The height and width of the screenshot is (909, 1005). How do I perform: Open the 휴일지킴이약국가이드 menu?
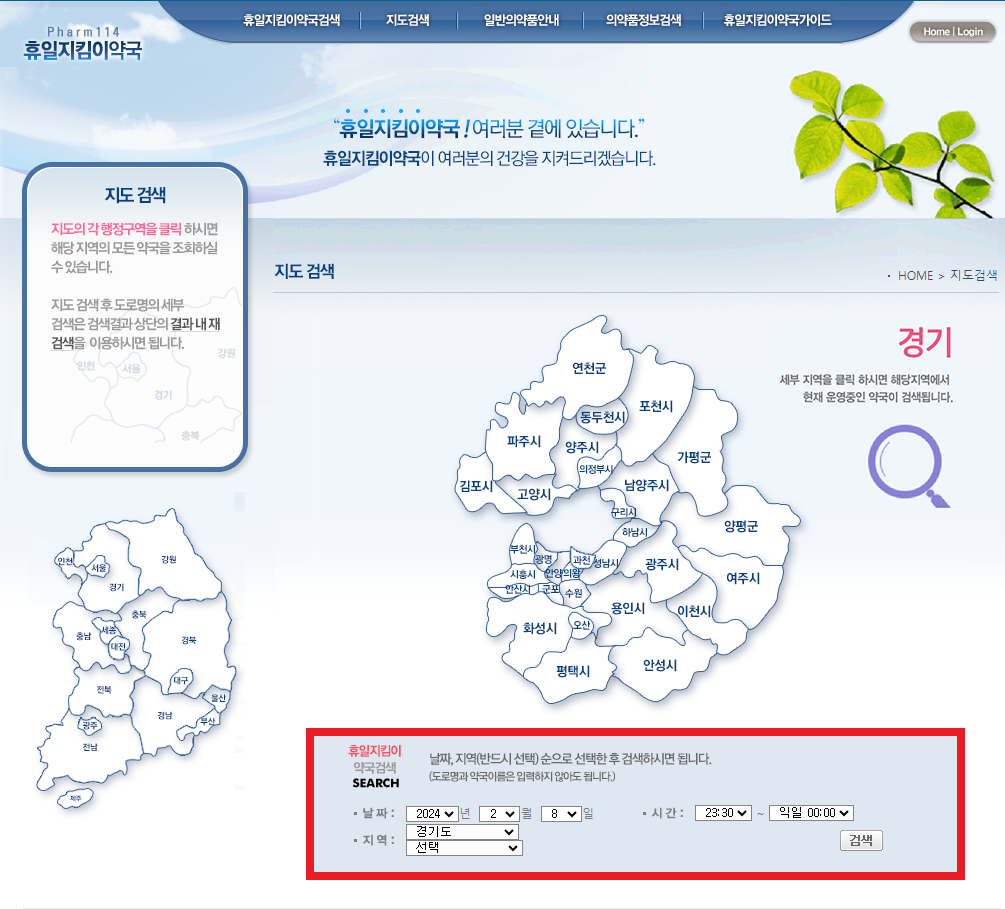[x=777, y=20]
